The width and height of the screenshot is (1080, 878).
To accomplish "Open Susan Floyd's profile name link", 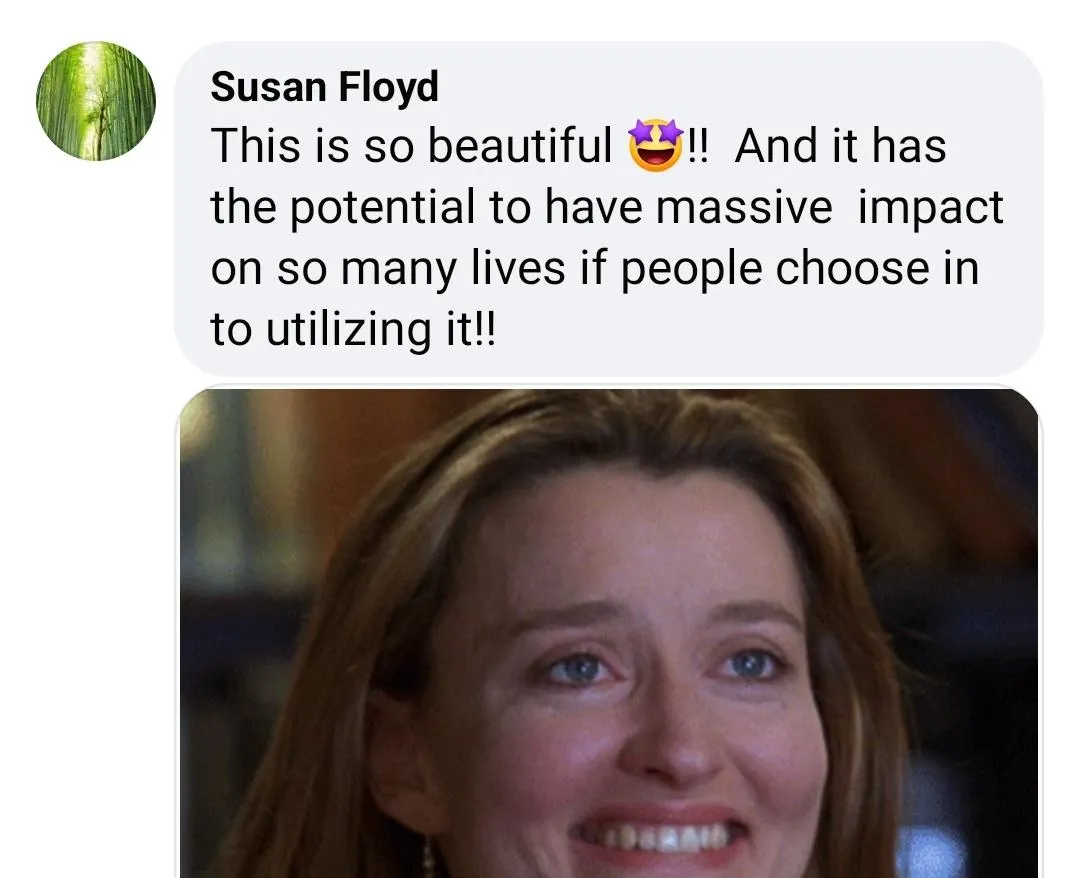I will pos(324,87).
